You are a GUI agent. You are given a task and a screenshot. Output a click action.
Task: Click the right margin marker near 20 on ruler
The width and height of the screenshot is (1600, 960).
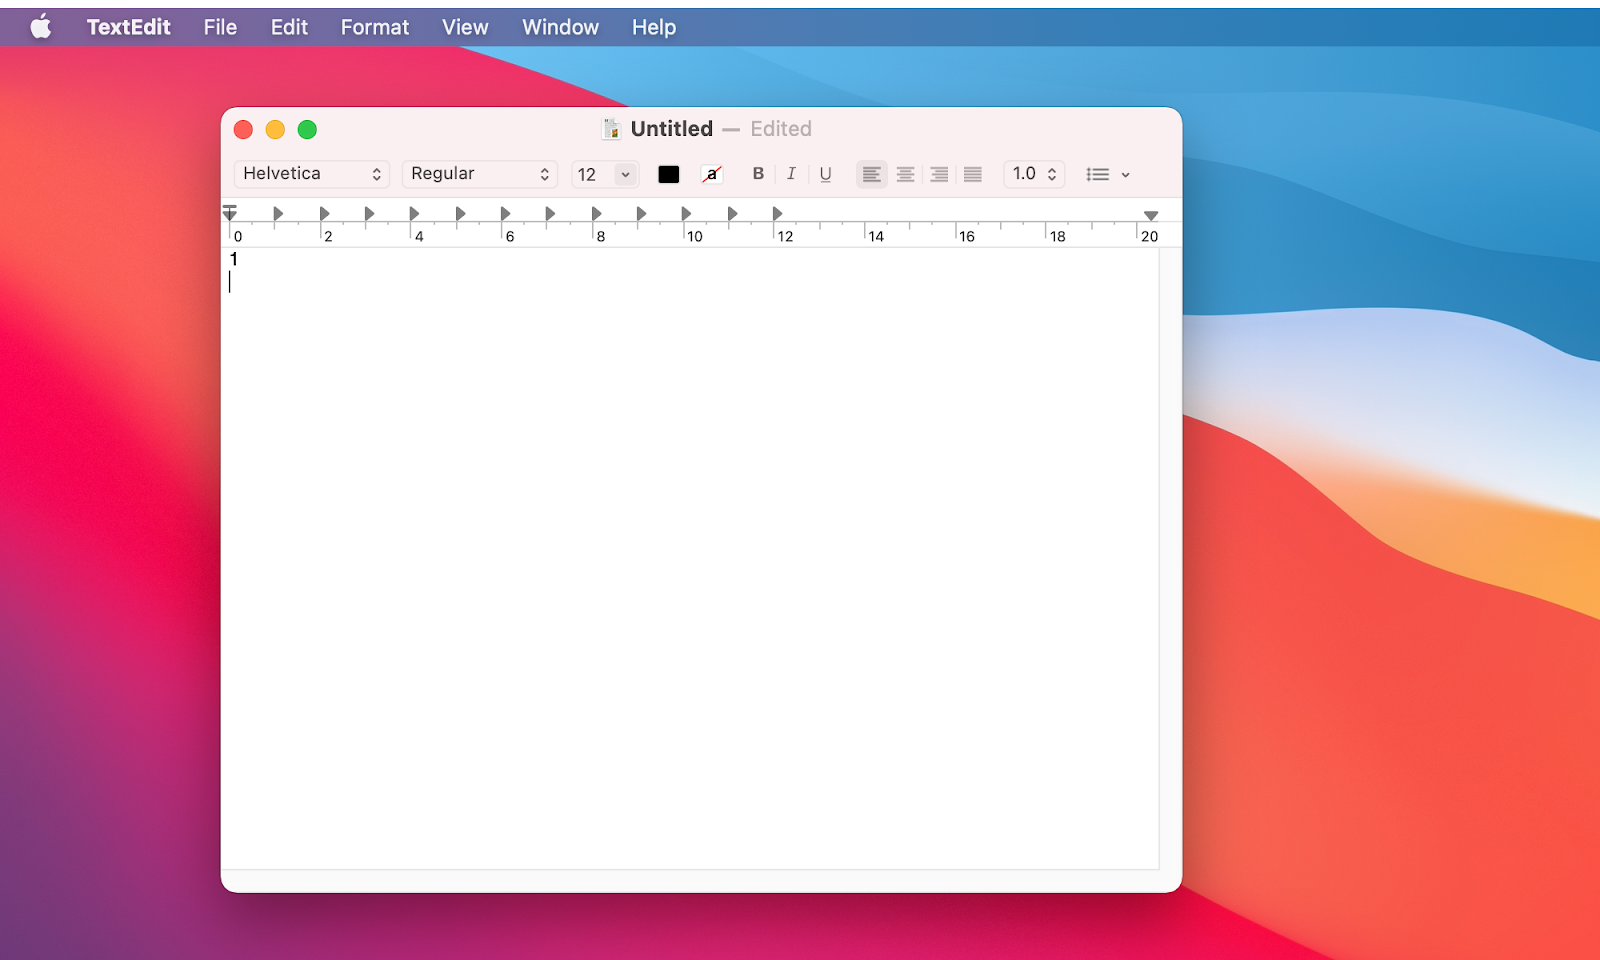point(1151,215)
